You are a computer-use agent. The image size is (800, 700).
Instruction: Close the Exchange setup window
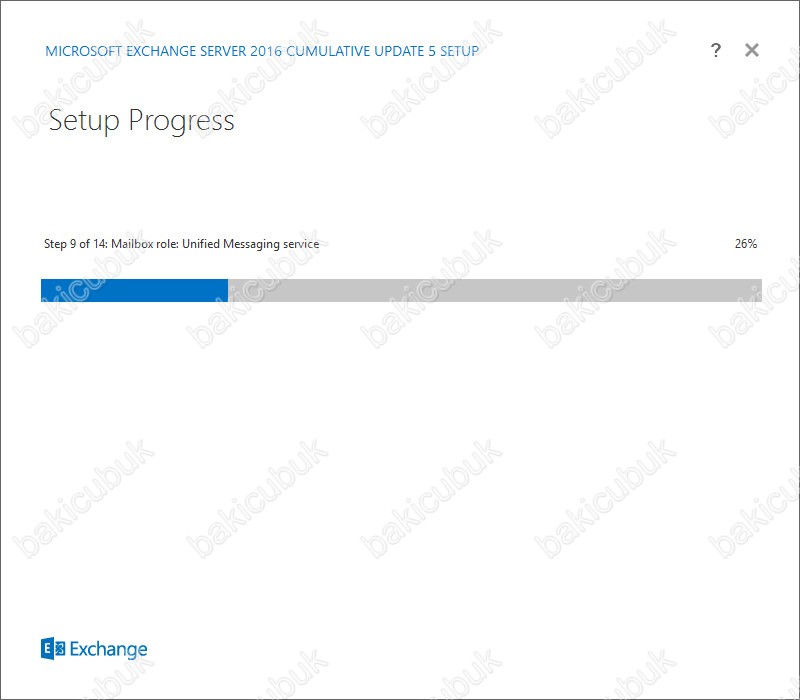[752, 50]
